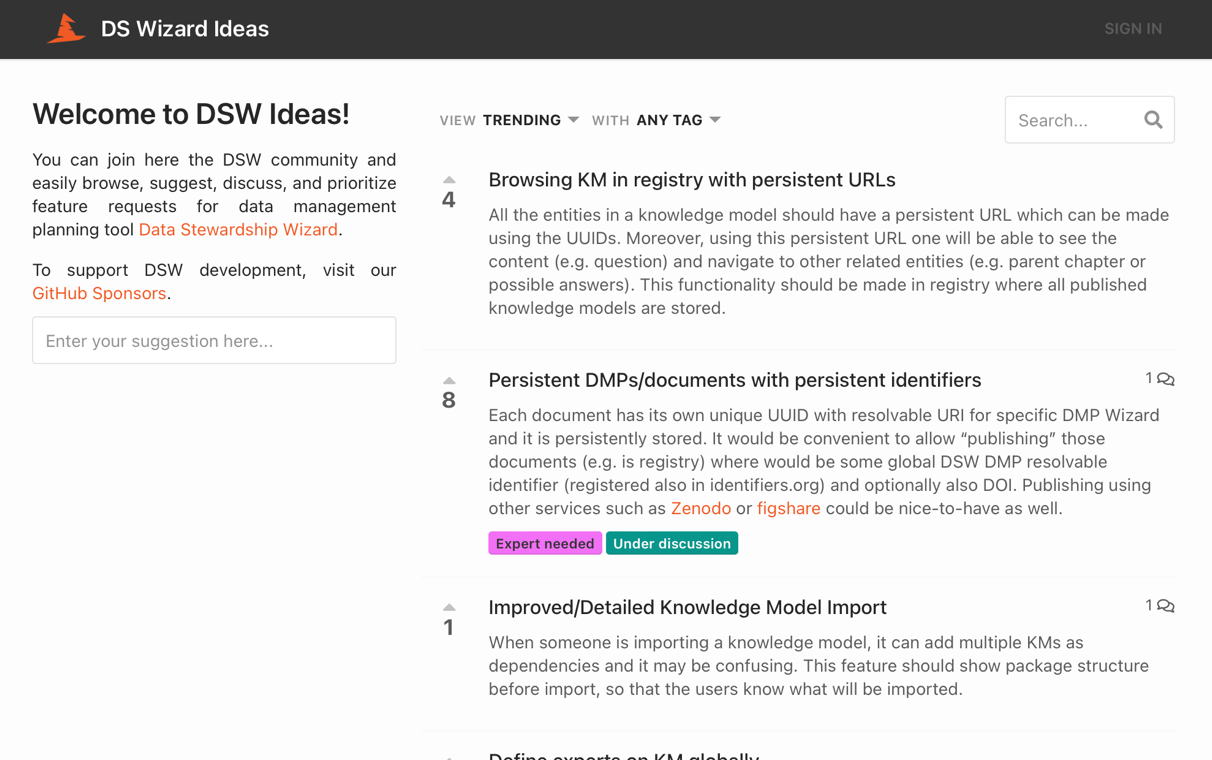Upvote Persistent DMPs/documents idea
The width and height of the screenshot is (1212, 760).
click(x=449, y=381)
